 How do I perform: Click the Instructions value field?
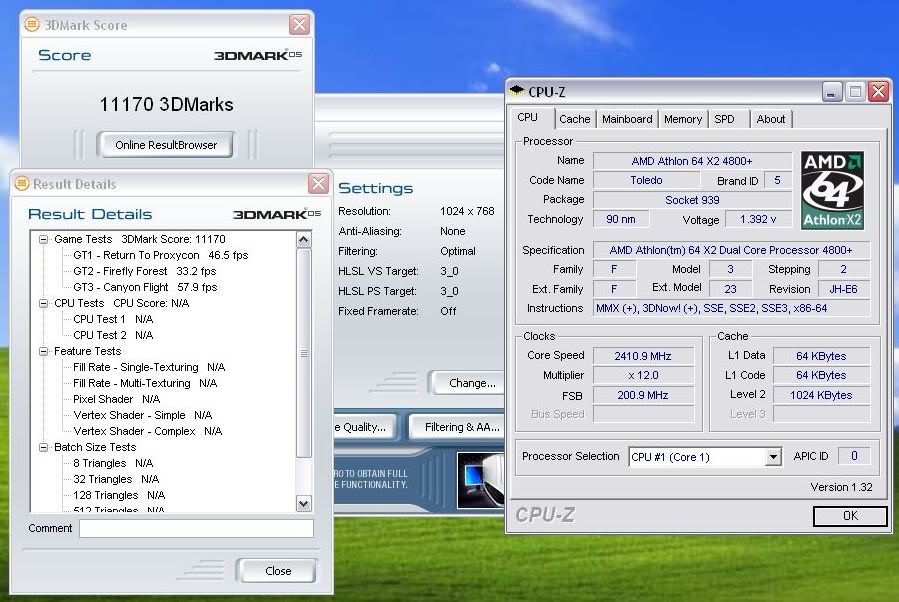click(731, 308)
